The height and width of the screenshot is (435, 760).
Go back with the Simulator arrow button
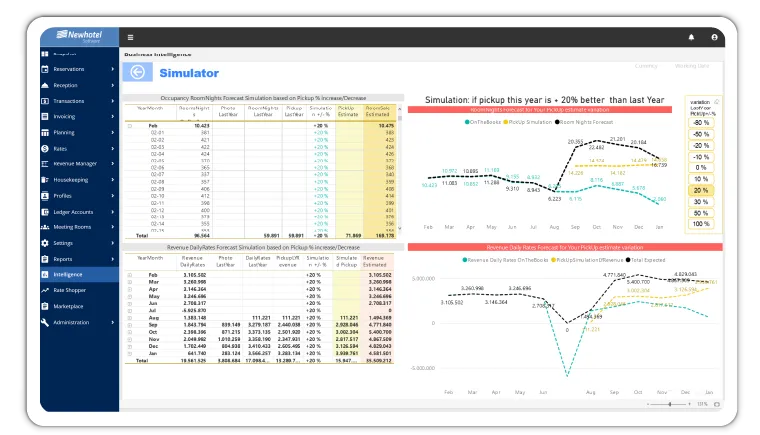(x=138, y=73)
